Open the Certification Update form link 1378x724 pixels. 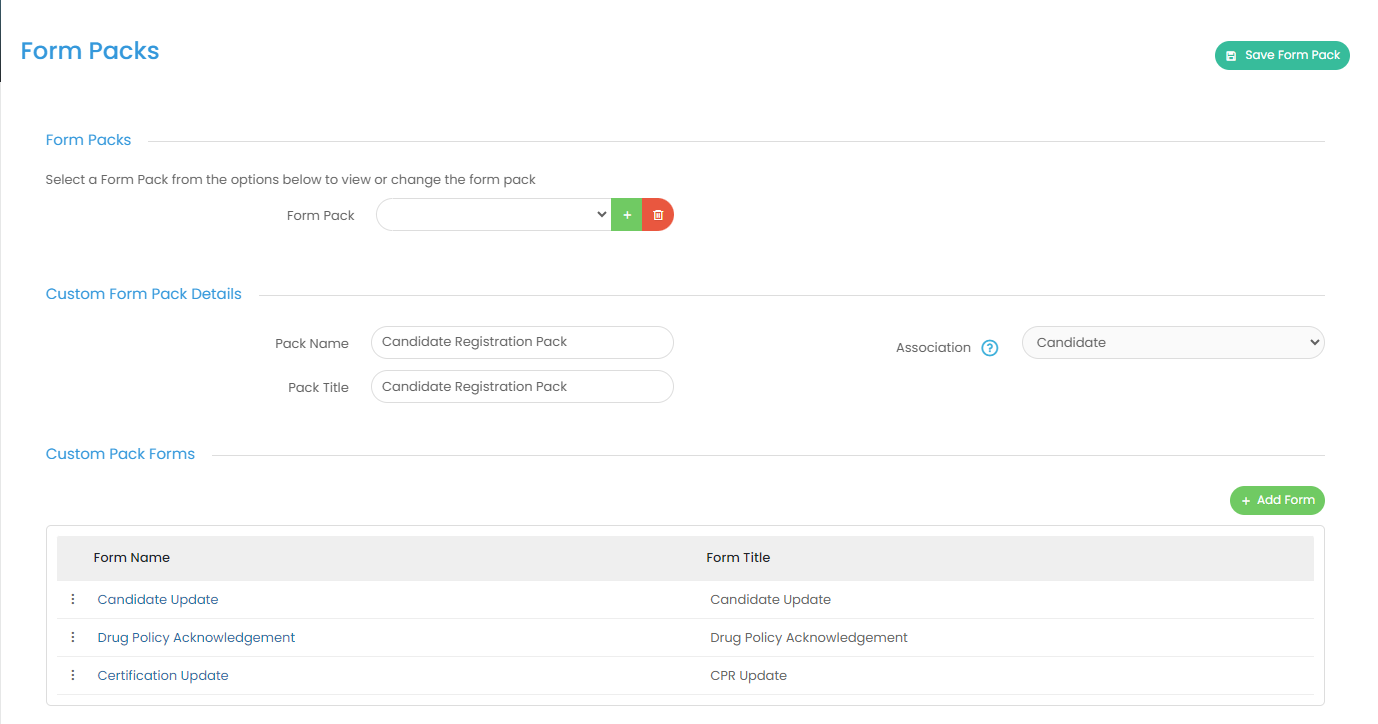[163, 676]
